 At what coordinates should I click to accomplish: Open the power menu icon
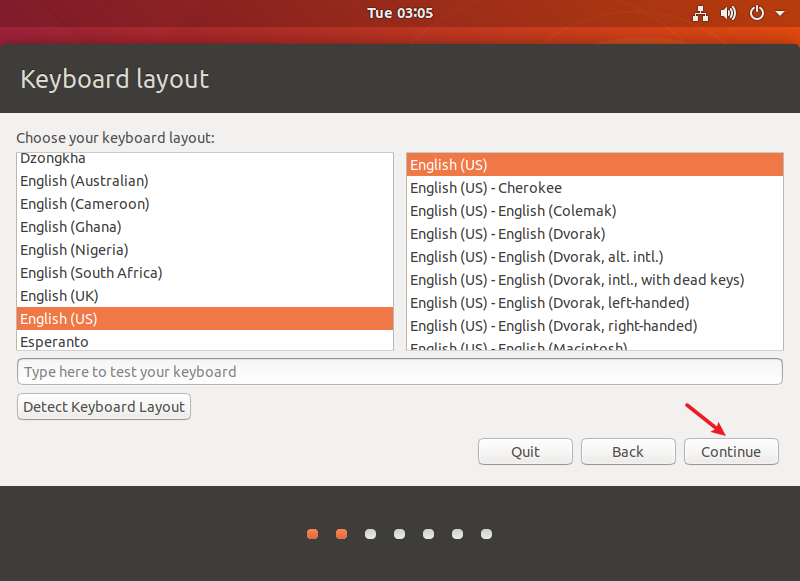(x=757, y=13)
